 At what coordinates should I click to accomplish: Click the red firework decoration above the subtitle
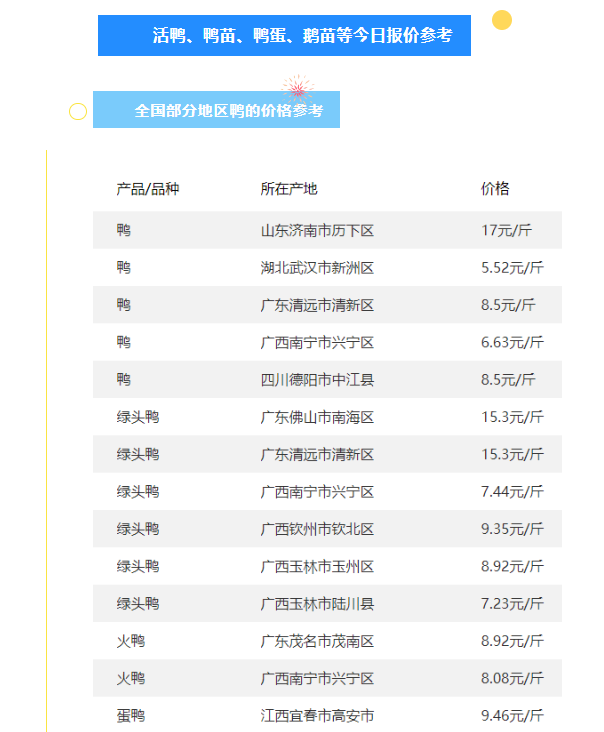tap(297, 88)
